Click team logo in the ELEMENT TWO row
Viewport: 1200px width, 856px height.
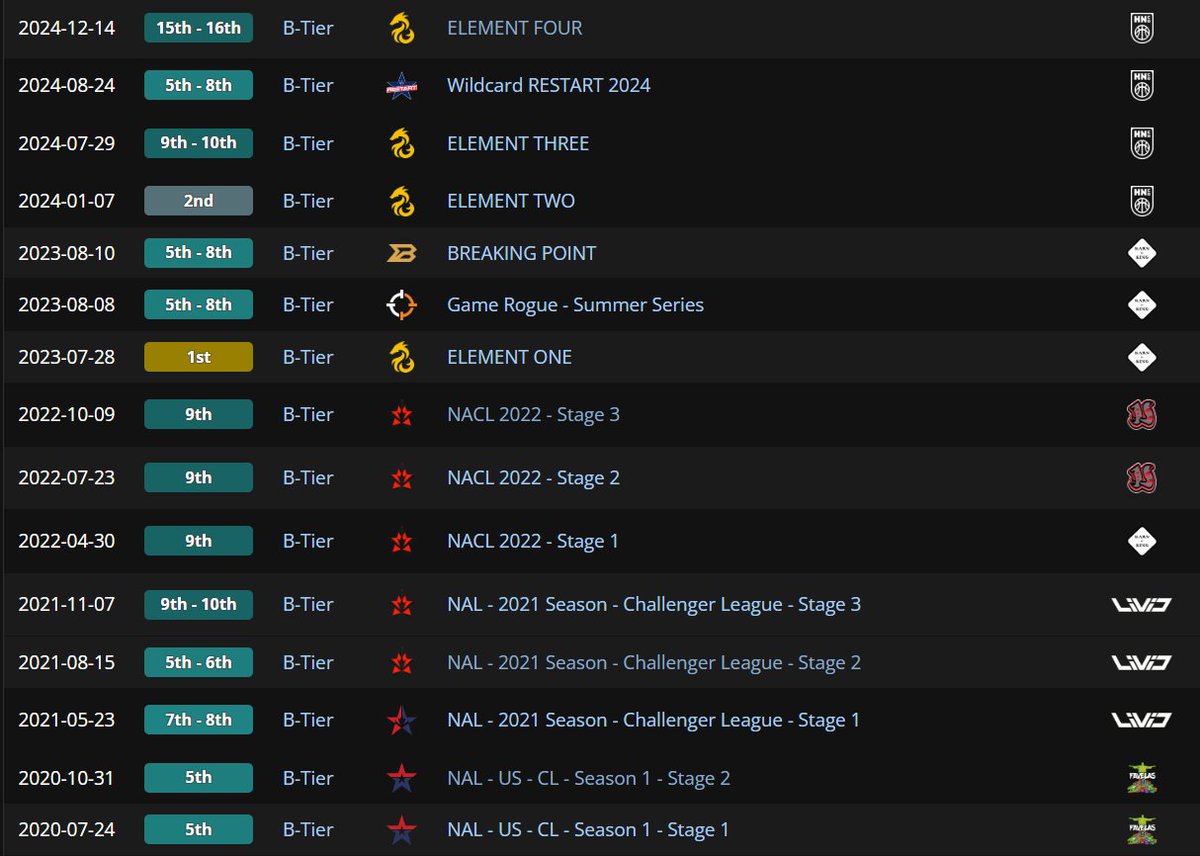pyautogui.click(x=1141, y=201)
